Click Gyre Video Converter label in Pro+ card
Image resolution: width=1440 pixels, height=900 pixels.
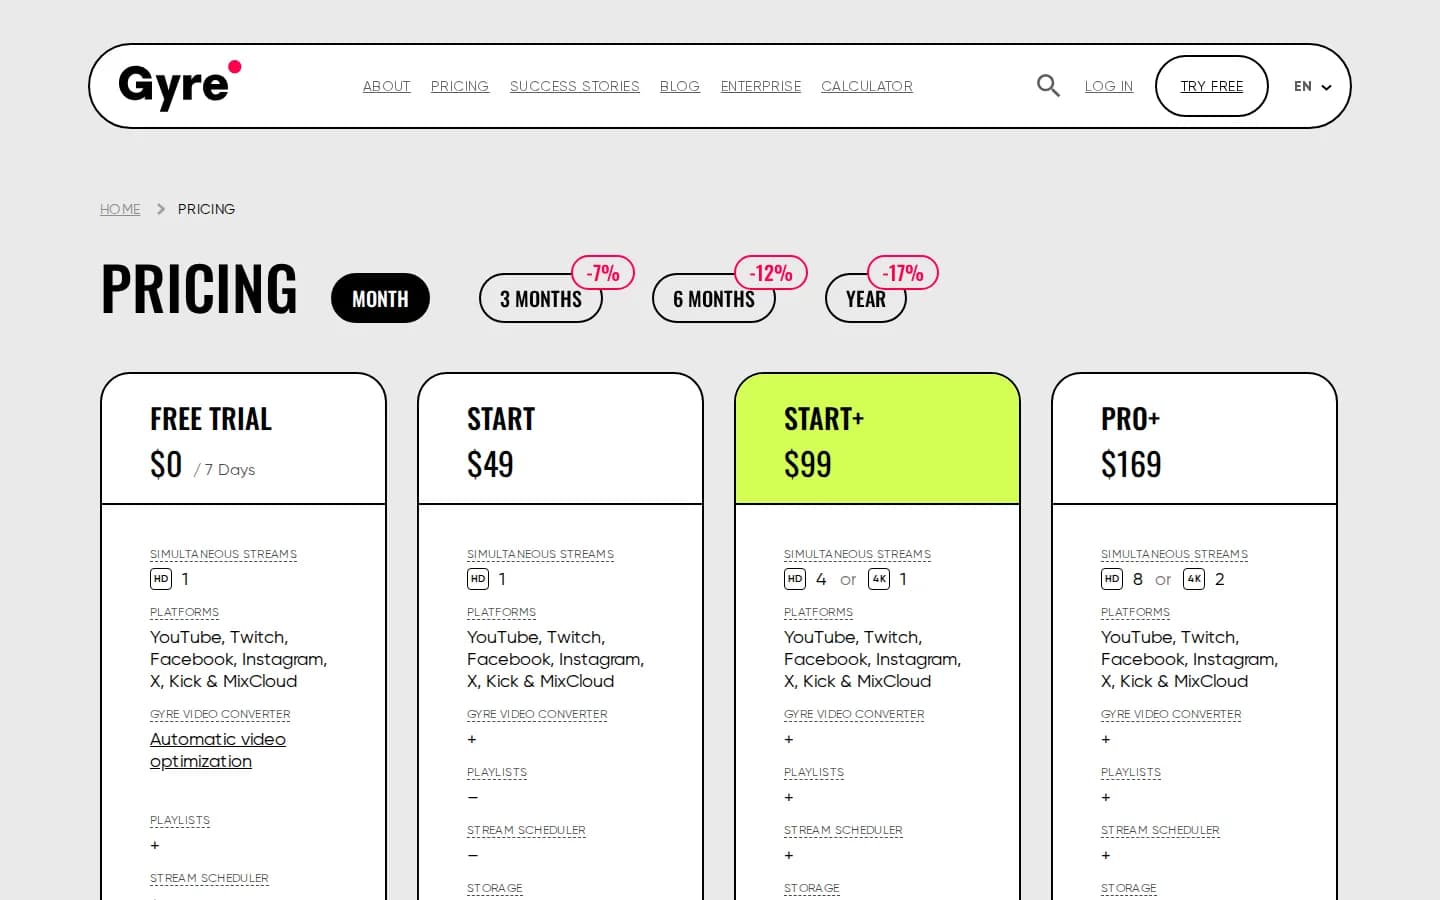(x=1171, y=714)
